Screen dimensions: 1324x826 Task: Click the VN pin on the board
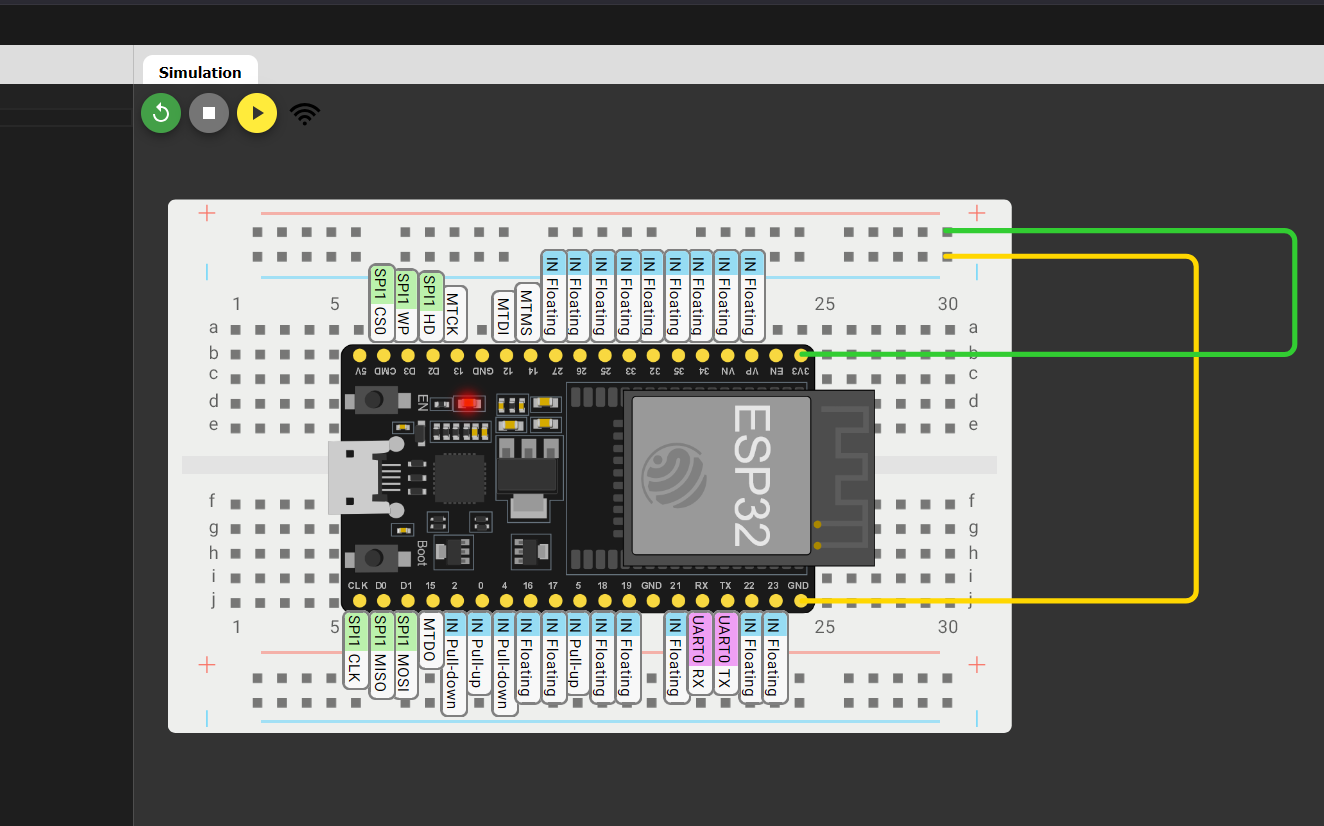727,355
